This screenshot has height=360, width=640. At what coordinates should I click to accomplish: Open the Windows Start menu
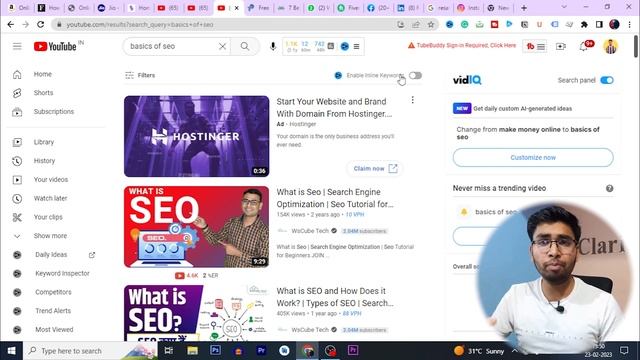[x=11, y=351]
